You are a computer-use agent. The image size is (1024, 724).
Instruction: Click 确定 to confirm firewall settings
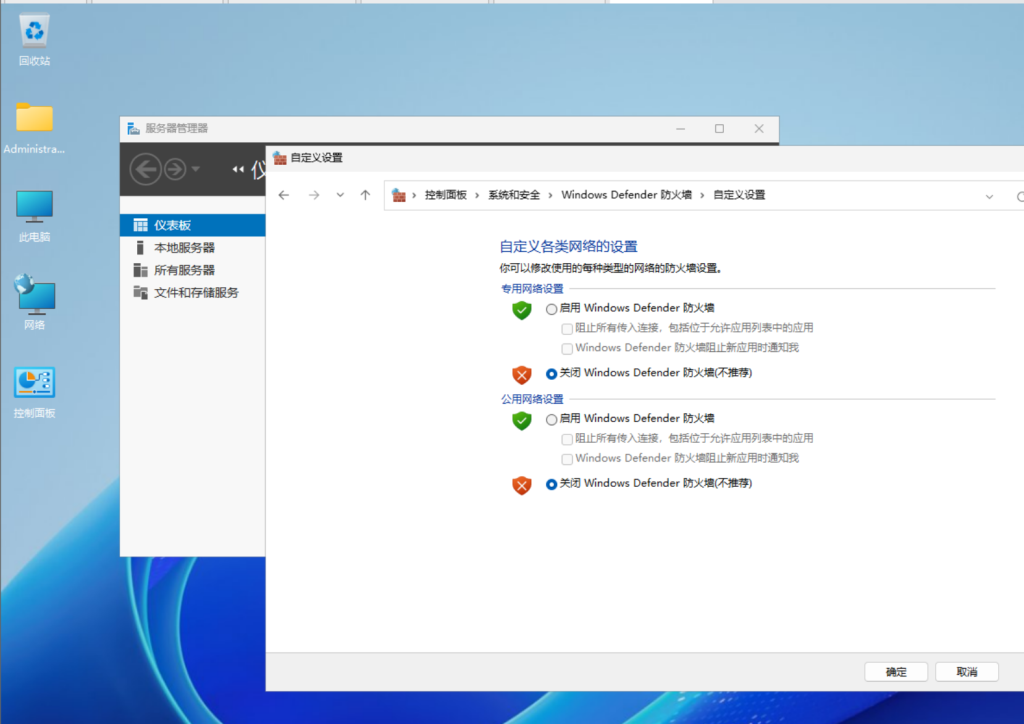[896, 672]
